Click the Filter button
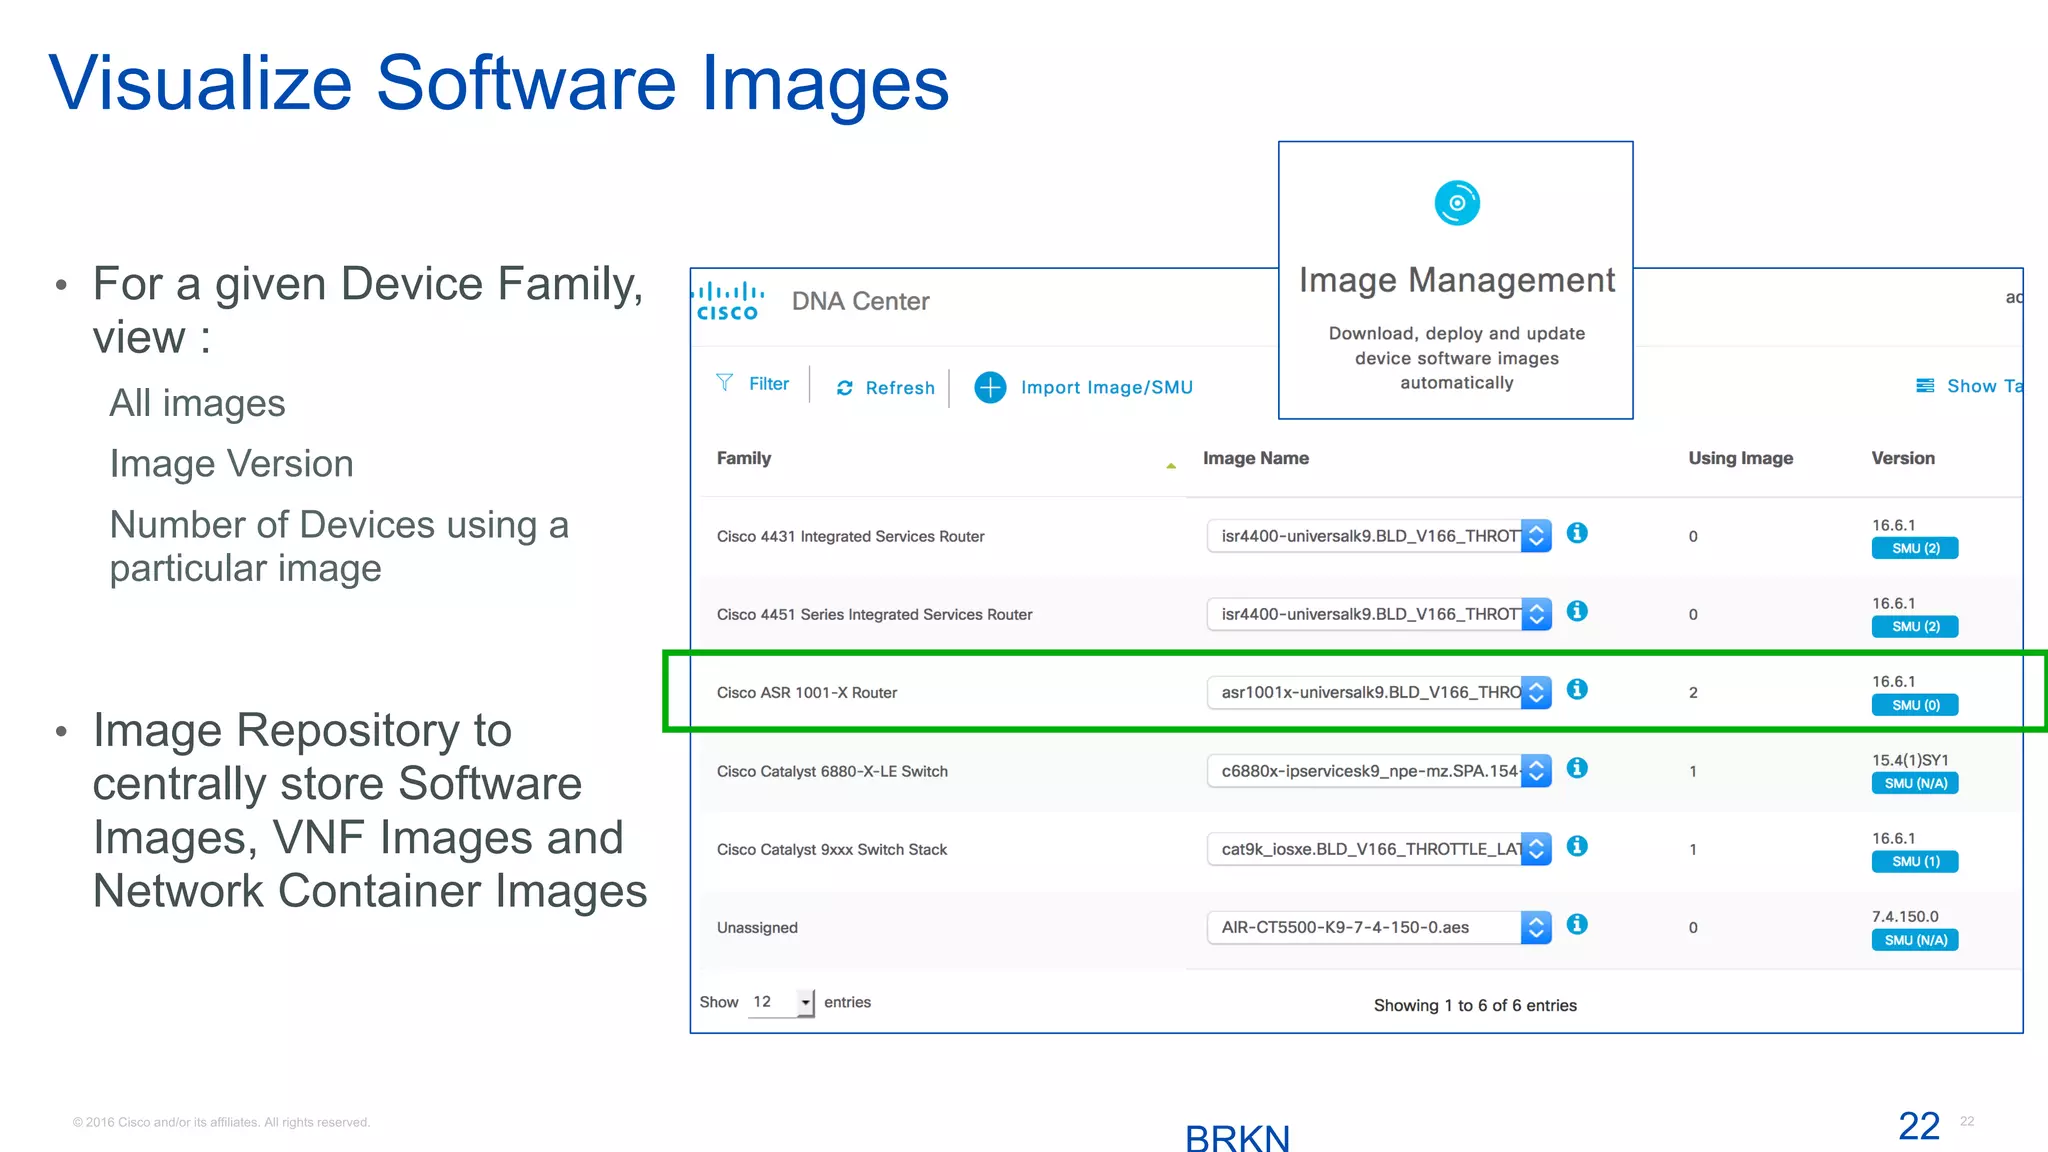Screen dimensions: 2048x1152 click(753, 384)
